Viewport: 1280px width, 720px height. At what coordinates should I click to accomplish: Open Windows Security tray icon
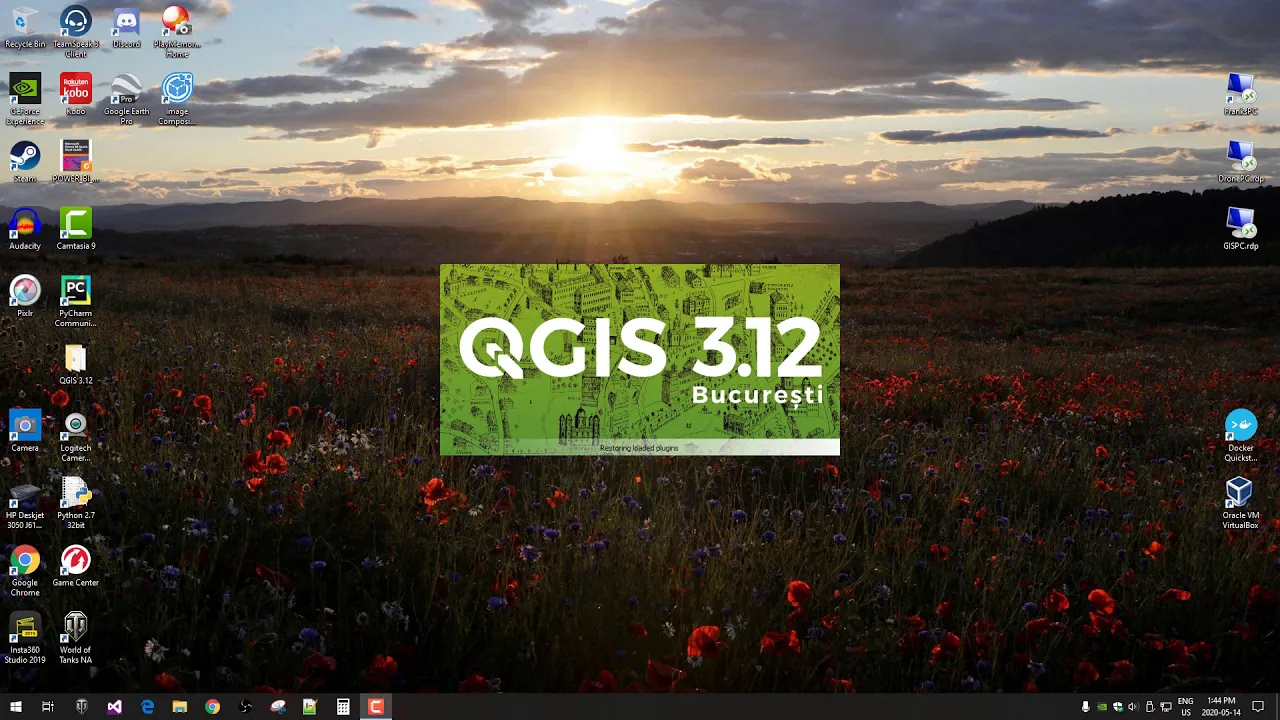tap(1118, 707)
